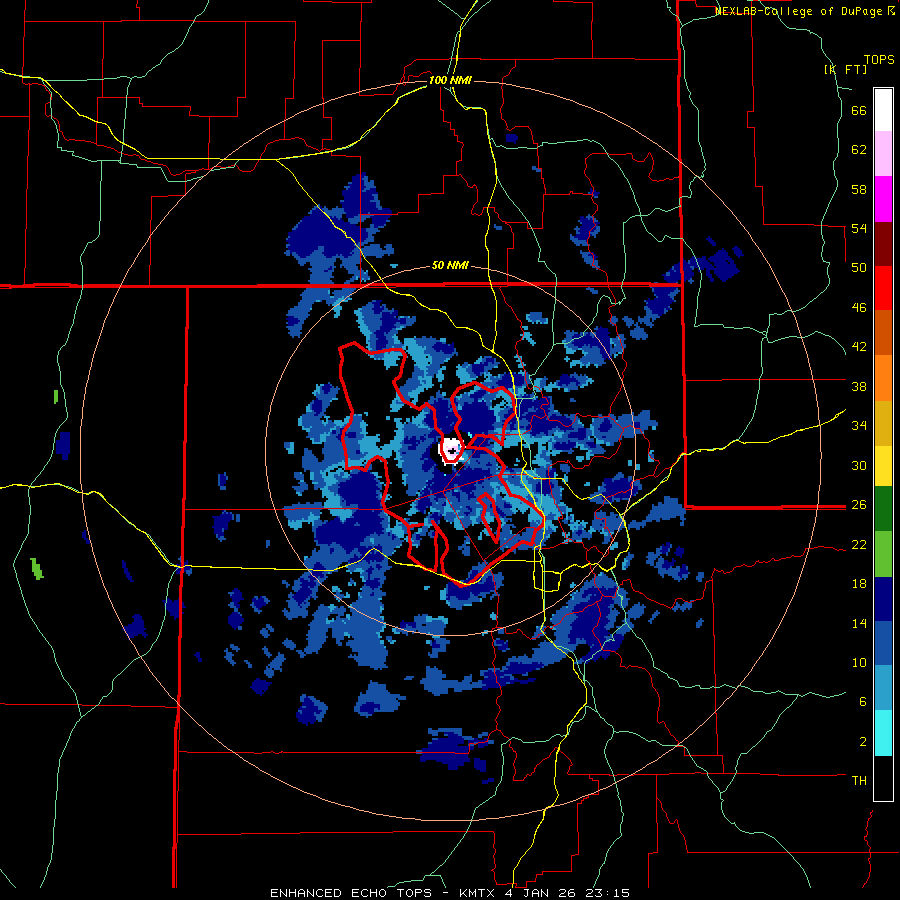Click the legend value 30
This screenshot has width=900, height=900.
coord(859,465)
